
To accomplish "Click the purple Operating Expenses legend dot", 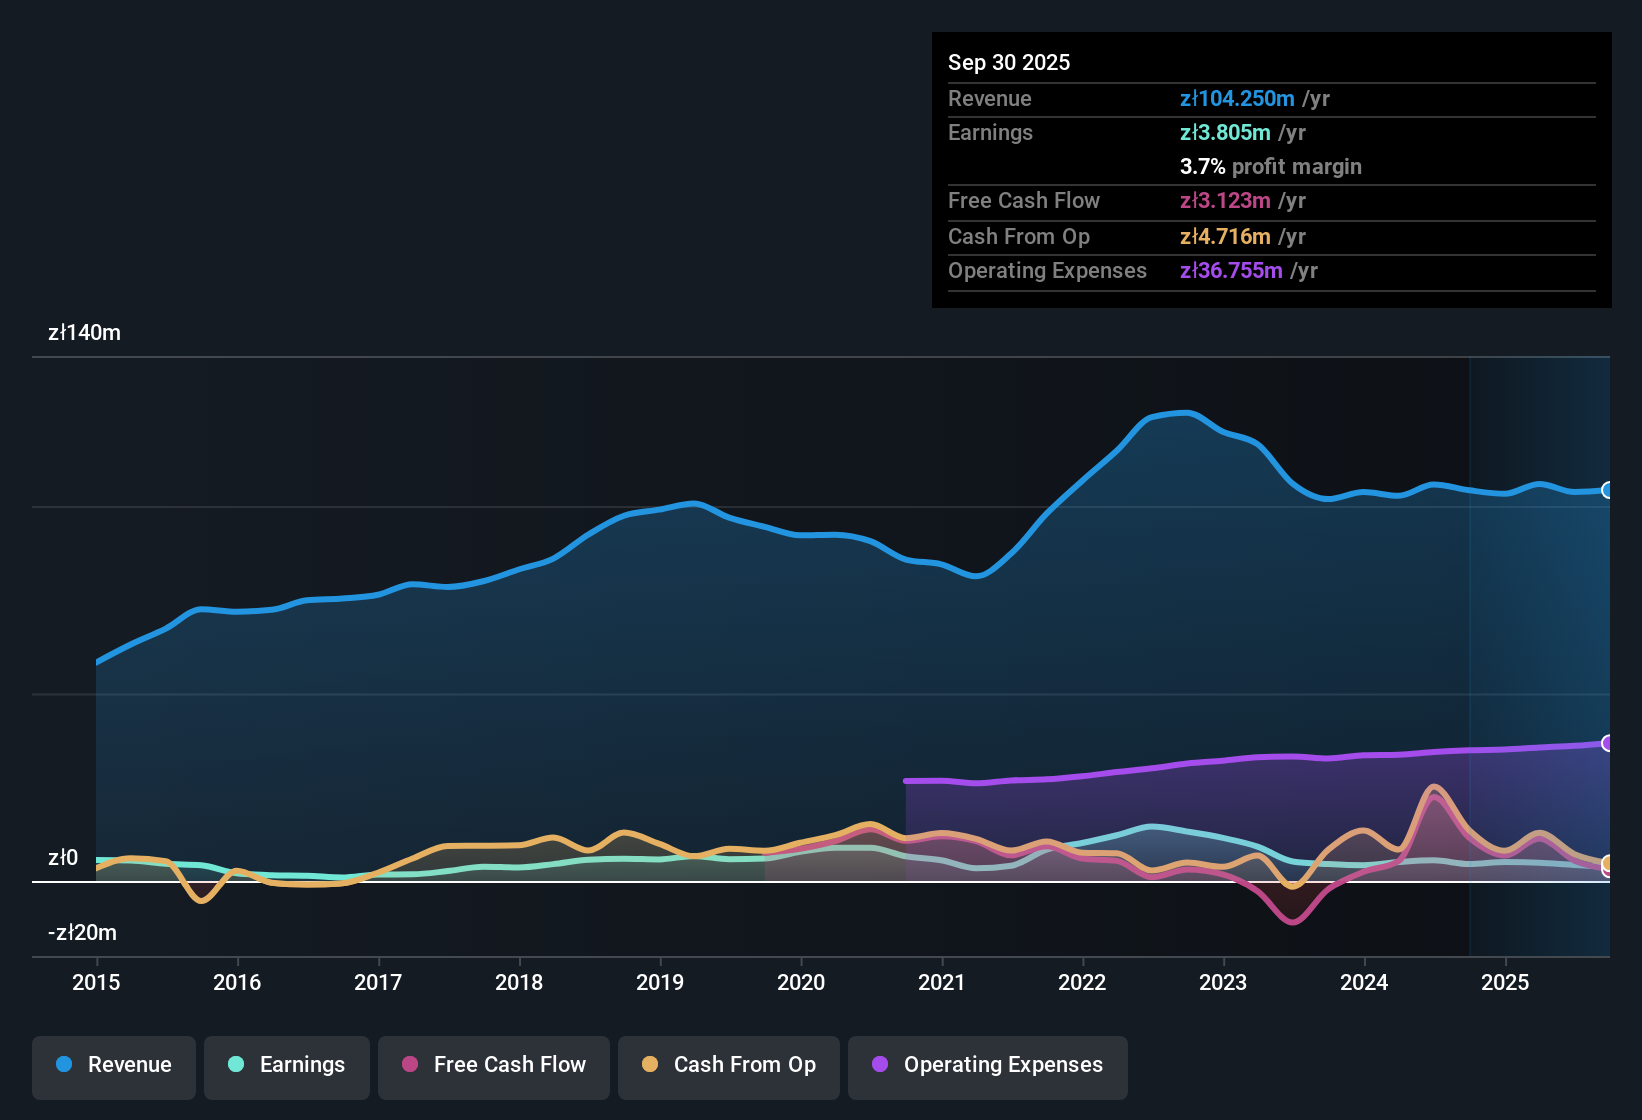I will 879,1066.
